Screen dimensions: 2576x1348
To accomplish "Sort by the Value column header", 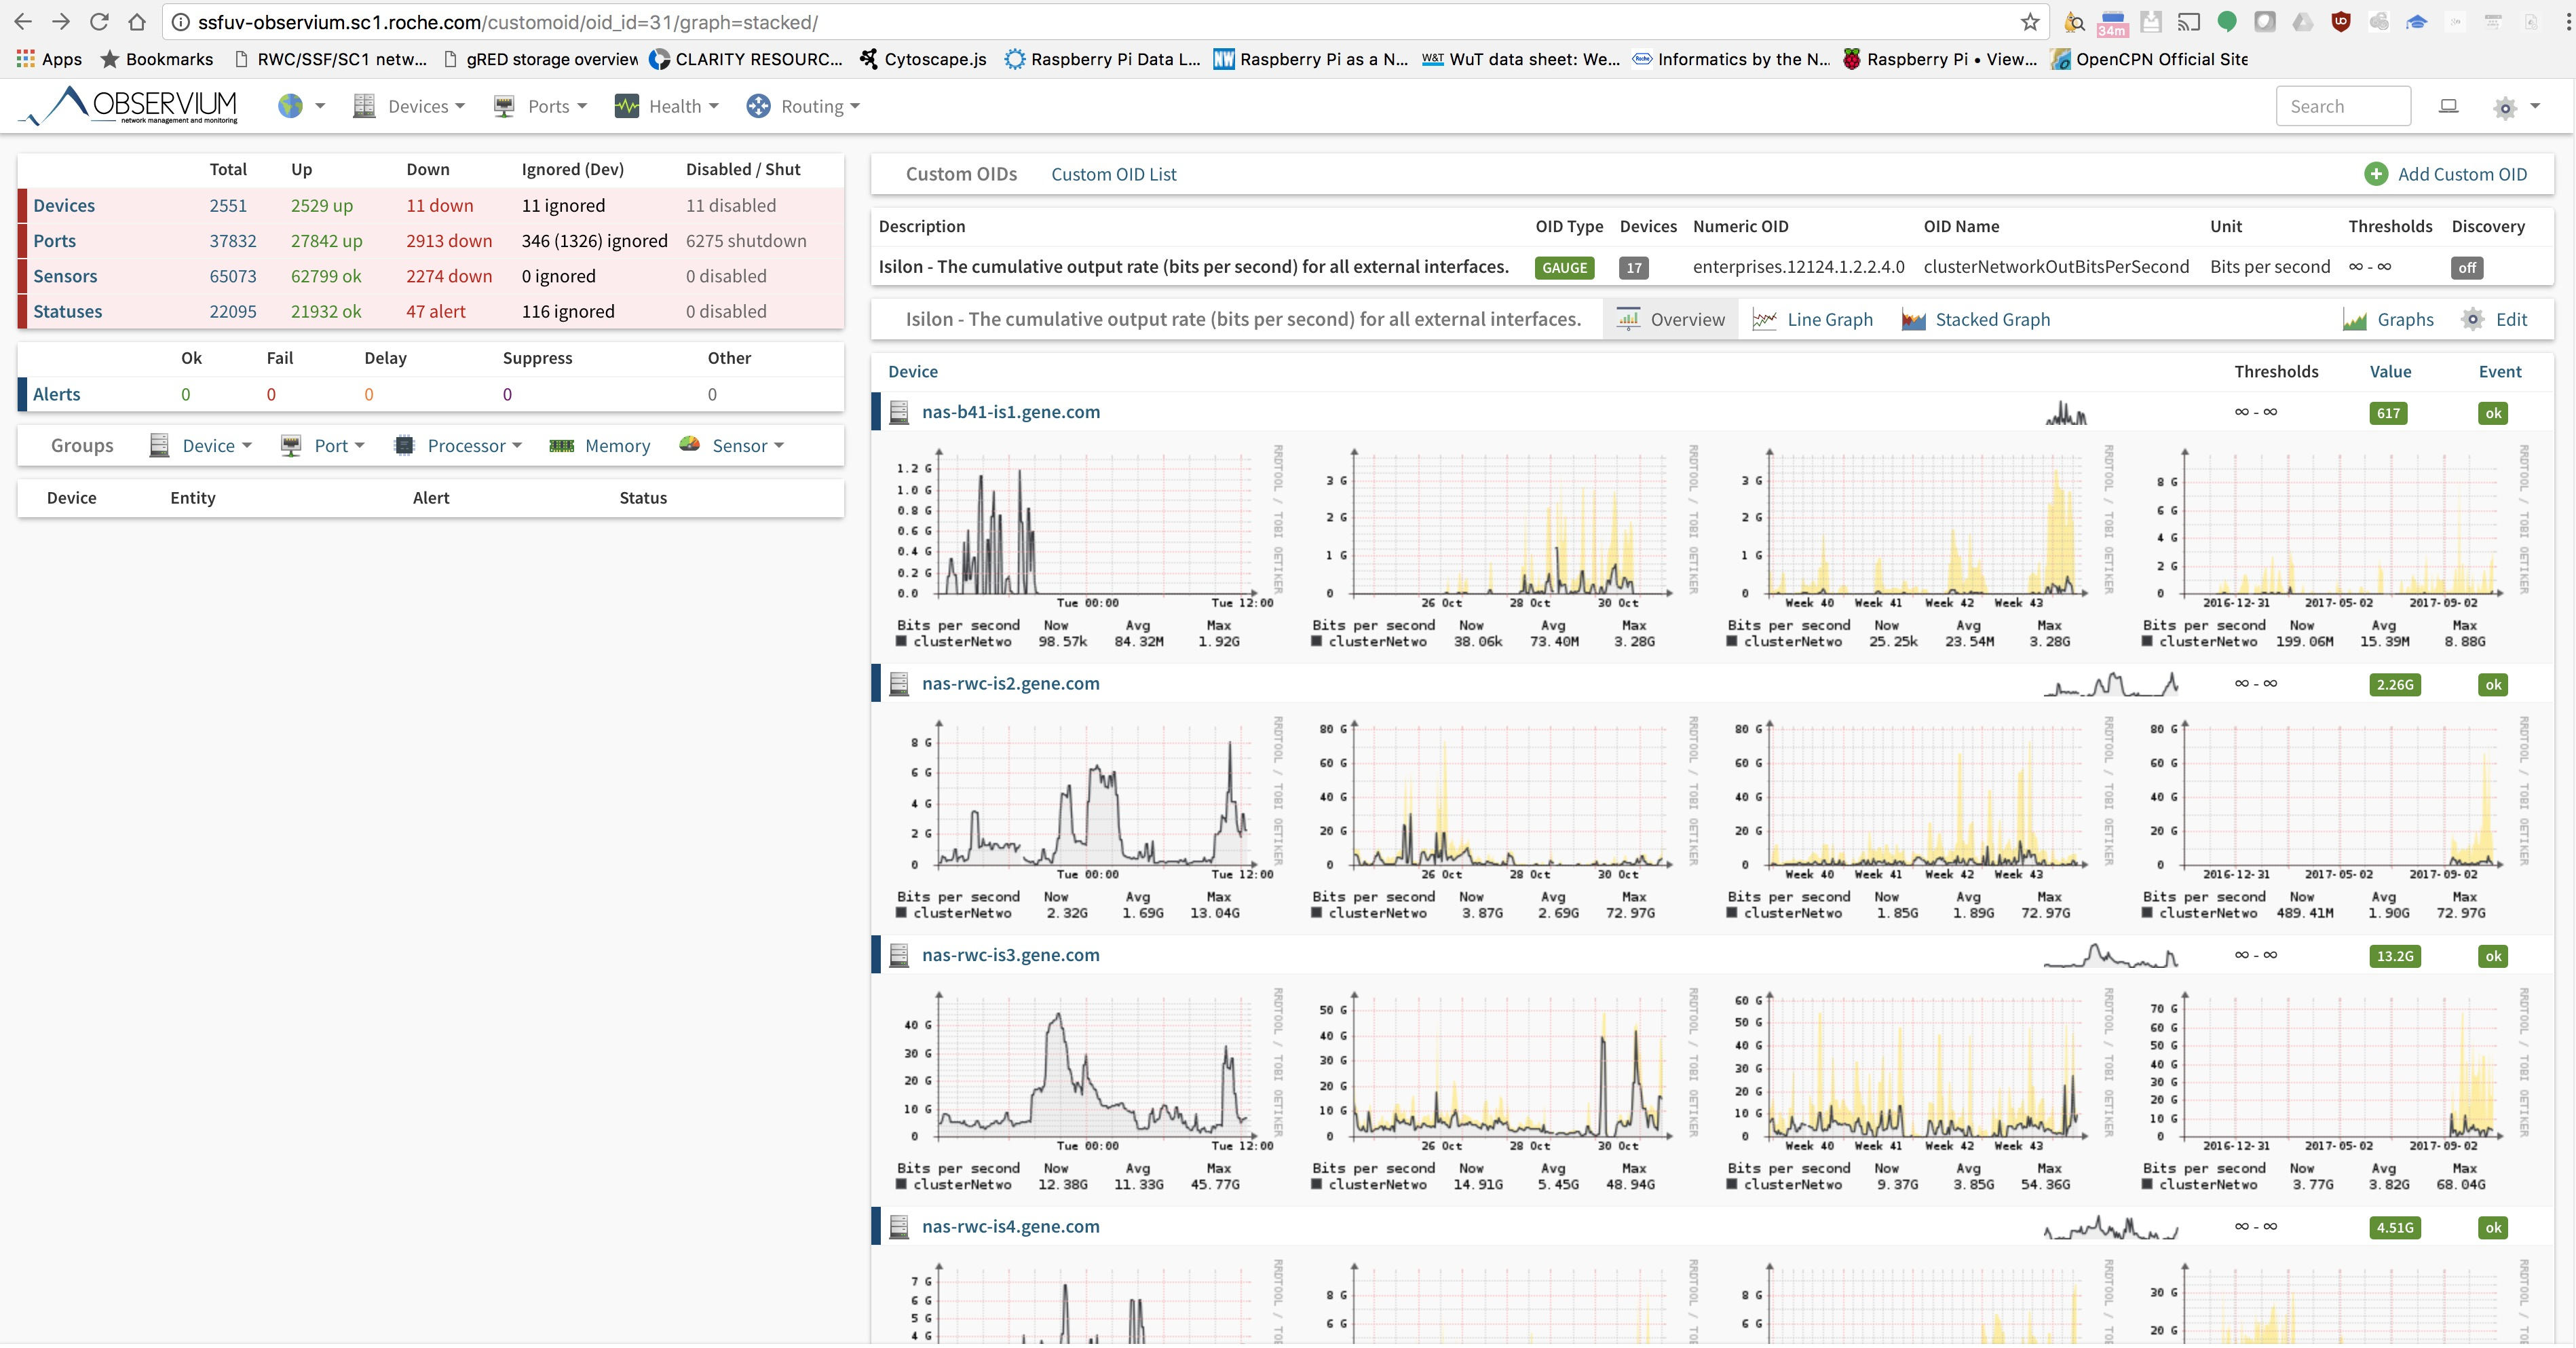I will coord(2390,371).
